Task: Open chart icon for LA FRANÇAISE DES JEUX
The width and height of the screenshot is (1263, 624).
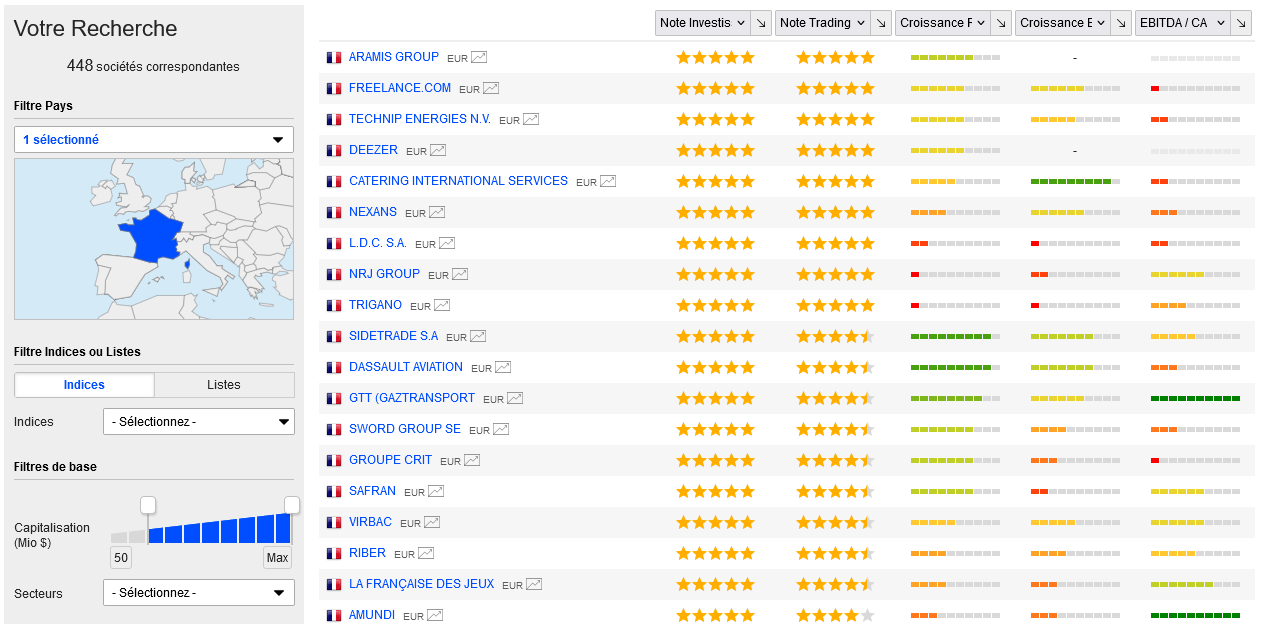Action: pos(534,585)
